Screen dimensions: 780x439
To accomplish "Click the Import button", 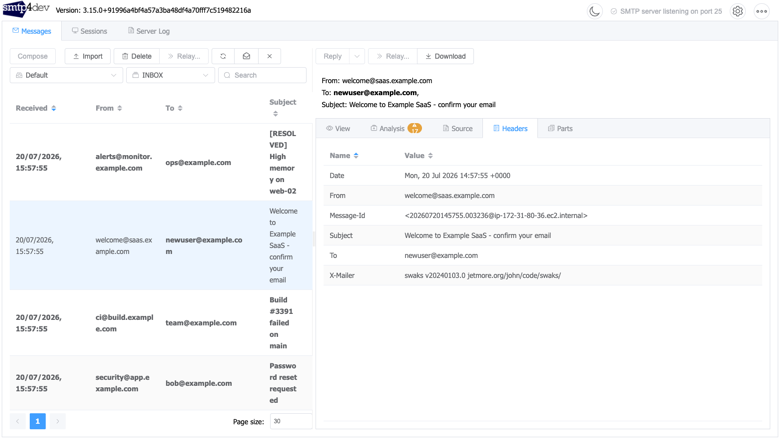I will pyautogui.click(x=88, y=56).
